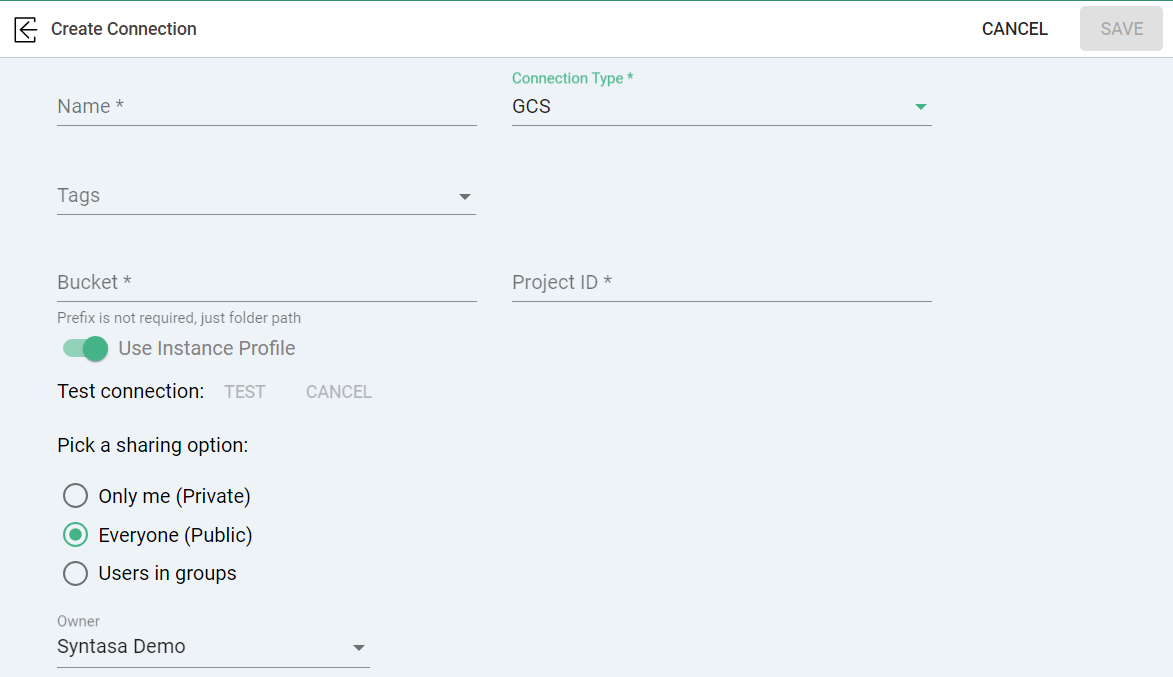
Task: Click the Pick a sharing option label
Action: [153, 445]
